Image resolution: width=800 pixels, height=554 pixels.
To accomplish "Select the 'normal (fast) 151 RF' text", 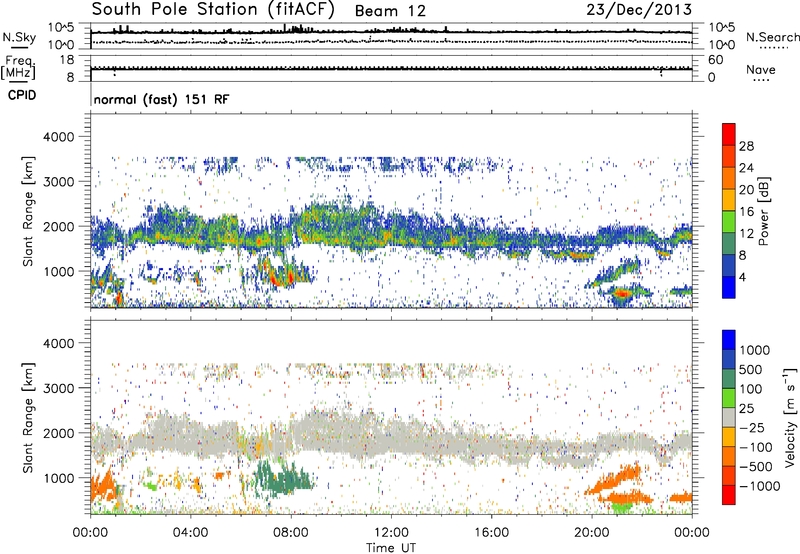I will pyautogui.click(x=161, y=99).
